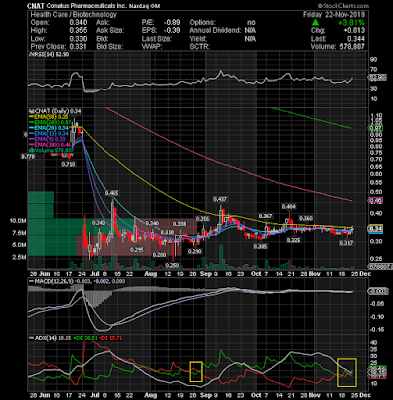
Task: Click the 0.367 price label near Oct 7
Action: pos(265,216)
